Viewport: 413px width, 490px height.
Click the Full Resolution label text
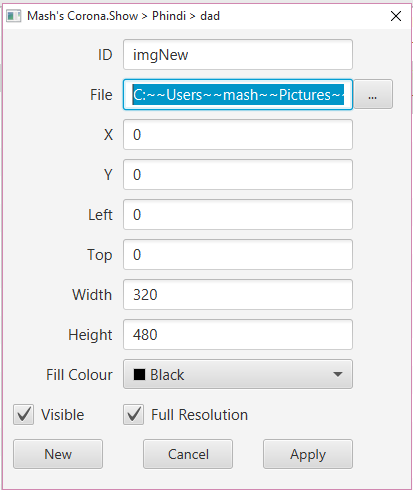[x=199, y=415]
